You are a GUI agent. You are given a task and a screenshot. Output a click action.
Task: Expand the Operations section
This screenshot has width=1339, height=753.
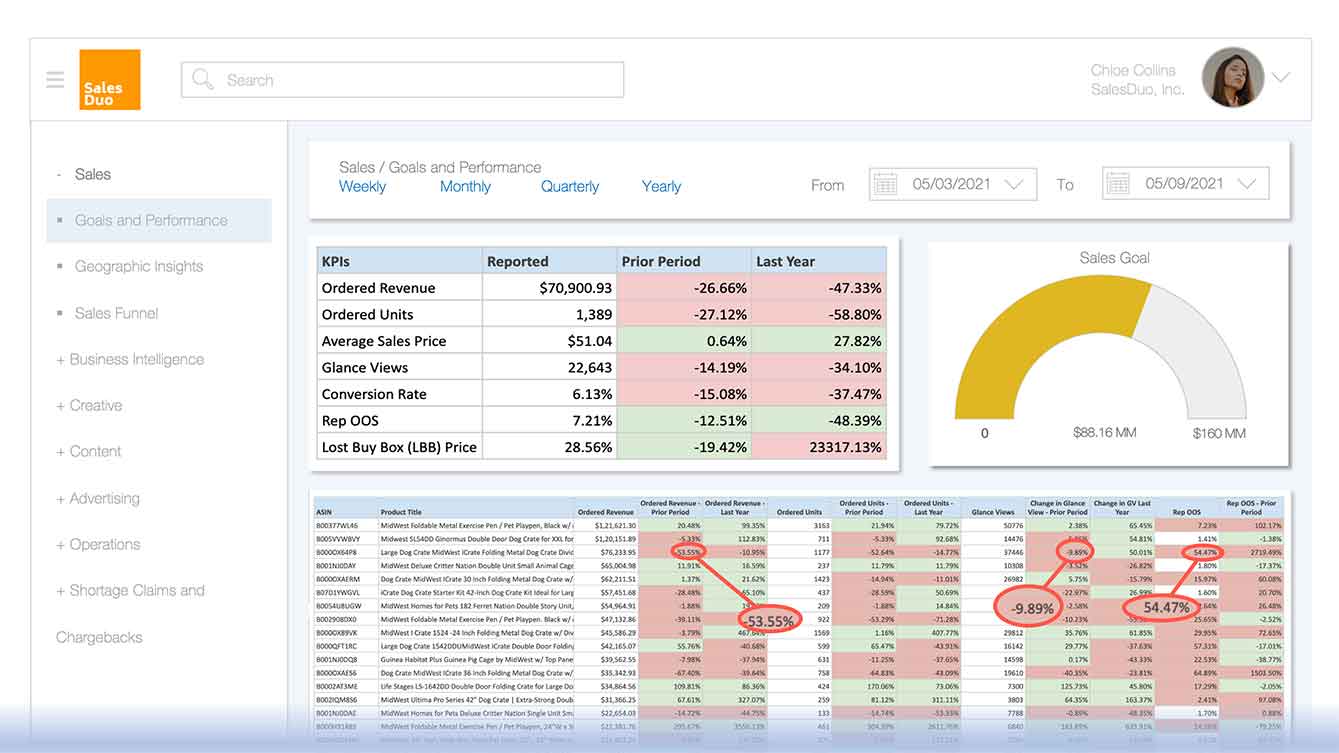[98, 544]
